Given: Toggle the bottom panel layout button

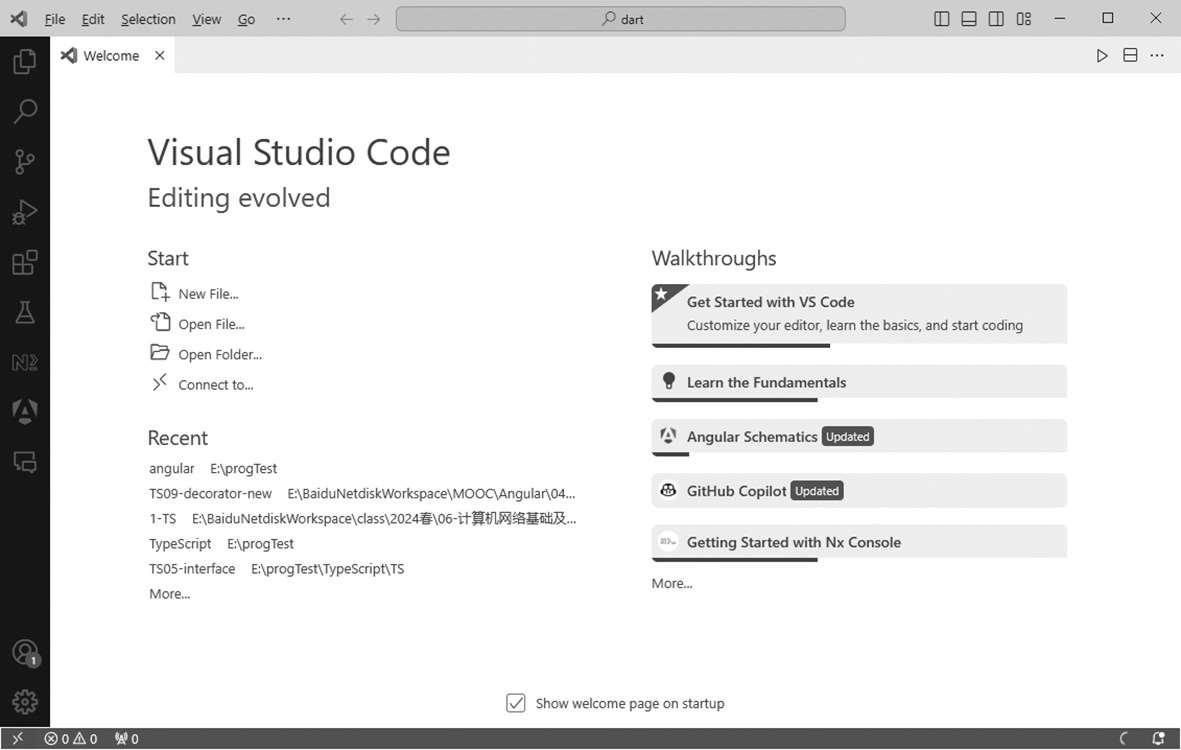Looking at the screenshot, I should click(x=969, y=19).
